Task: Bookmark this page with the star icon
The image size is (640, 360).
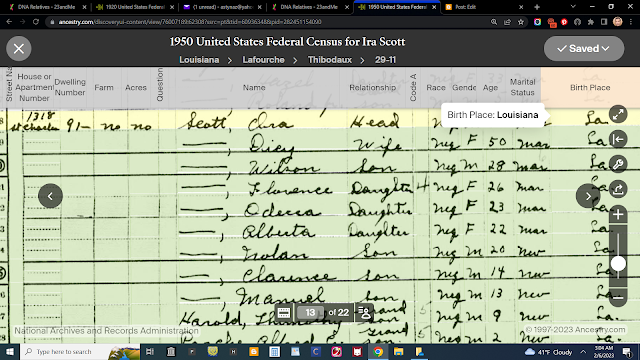Action: 520,22
